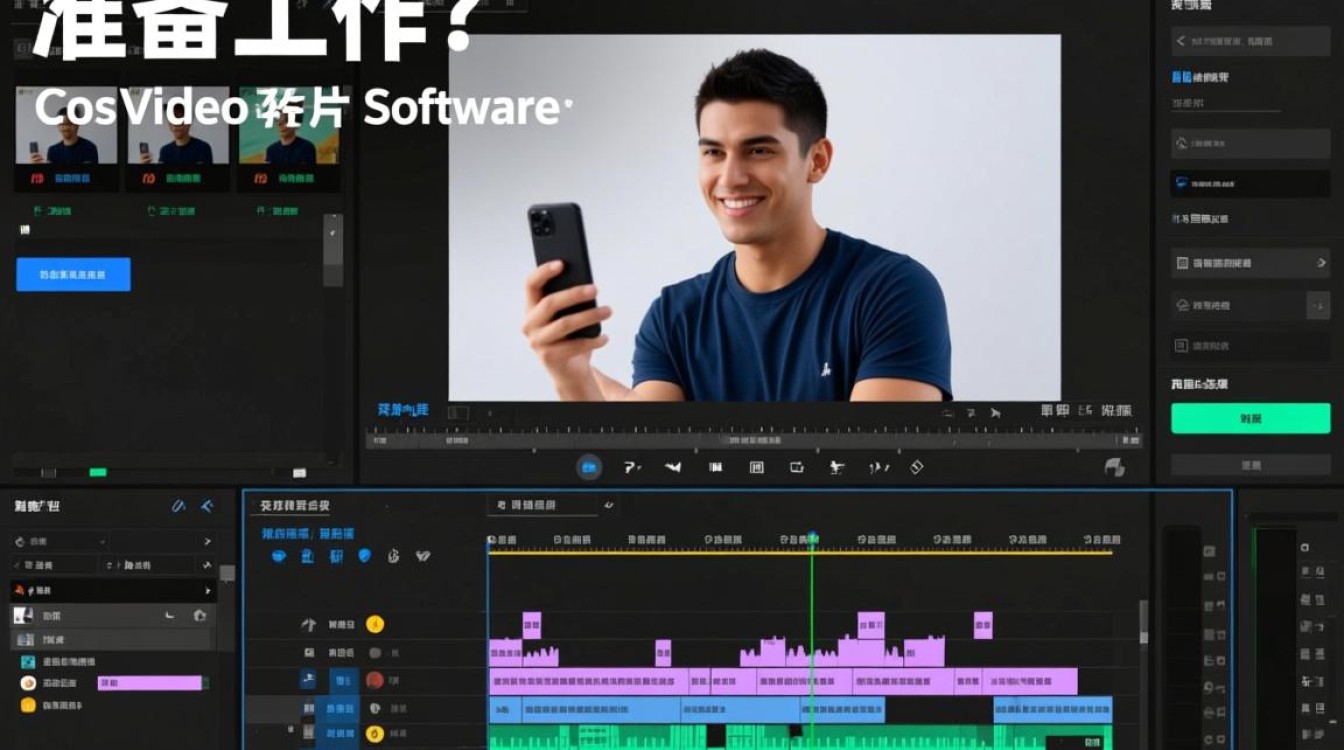
Task: Click the blue label at the preview's lower left
Action: pyautogui.click(x=403, y=410)
